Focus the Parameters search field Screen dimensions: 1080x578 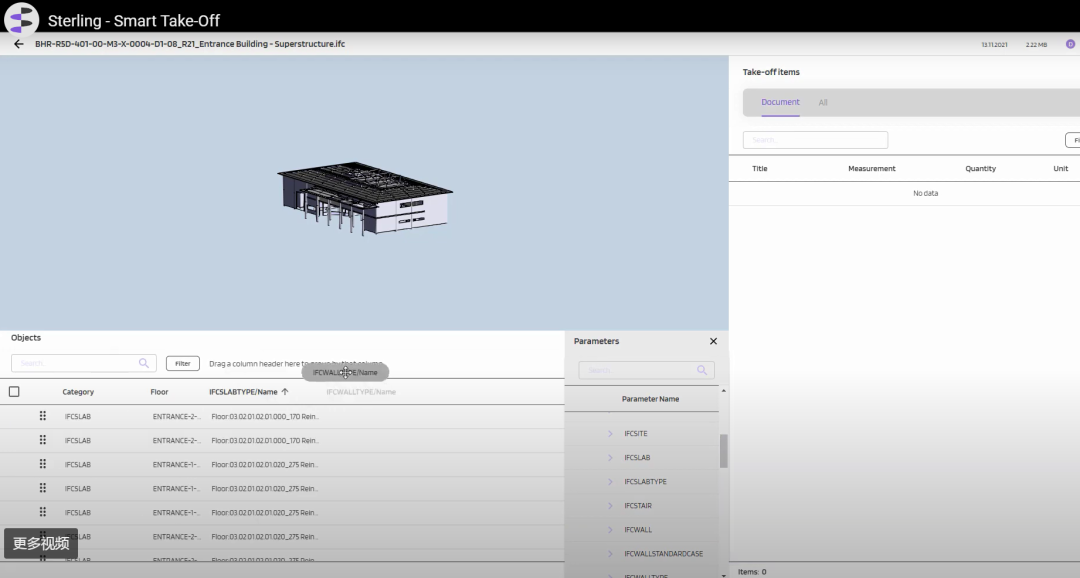pyautogui.click(x=646, y=370)
